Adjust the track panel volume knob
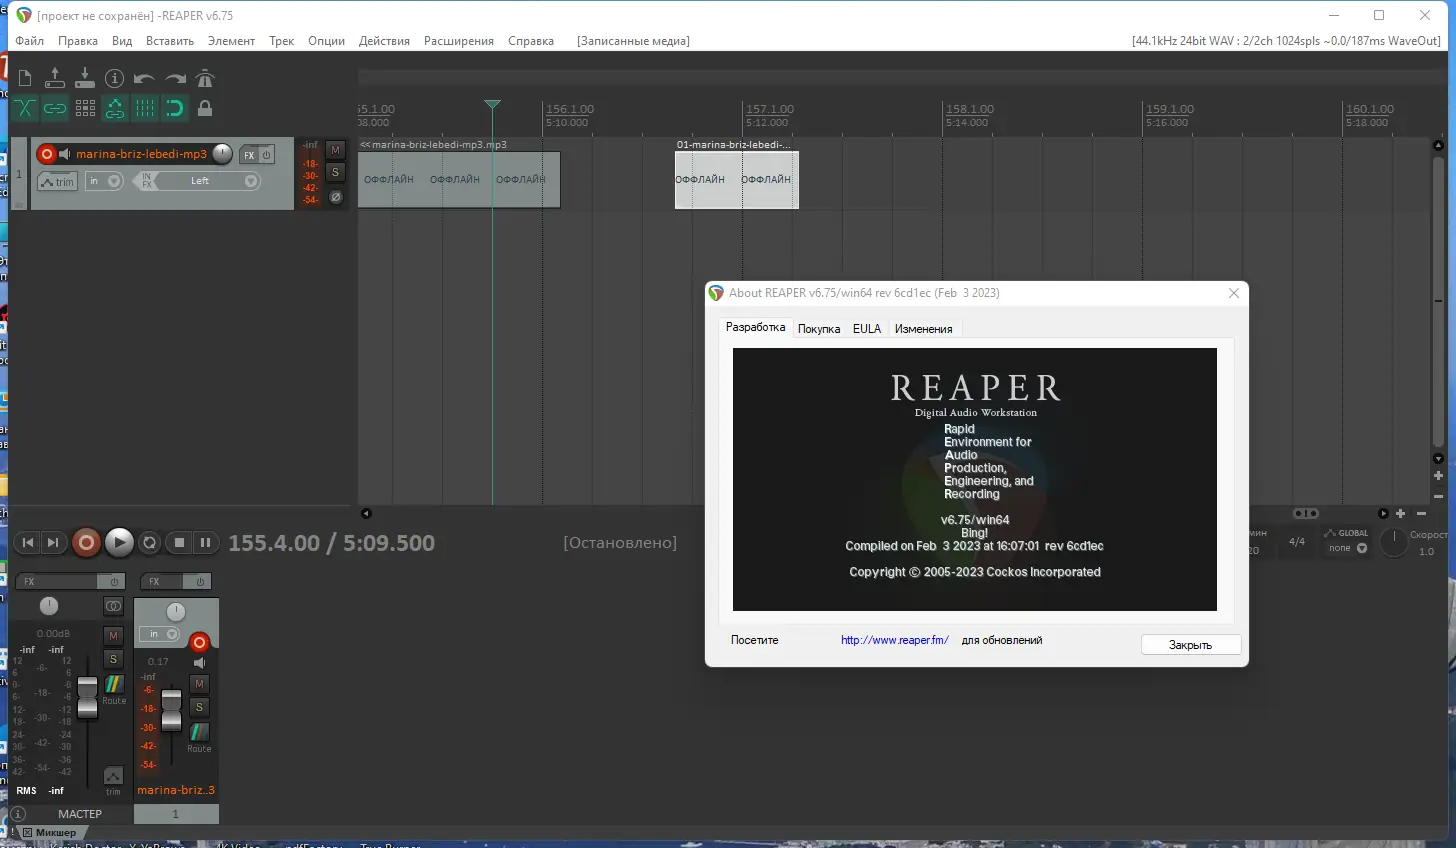This screenshot has height=848, width=1456. (222, 153)
